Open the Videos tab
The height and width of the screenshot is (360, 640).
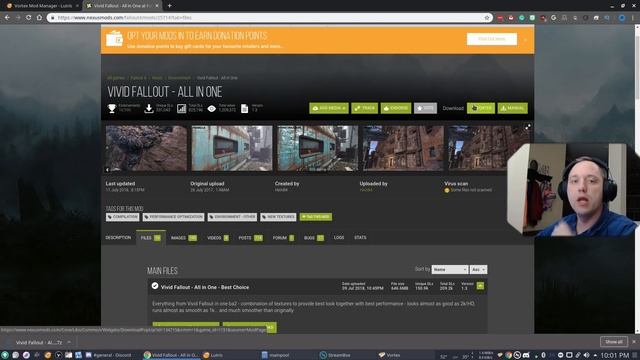click(218, 238)
